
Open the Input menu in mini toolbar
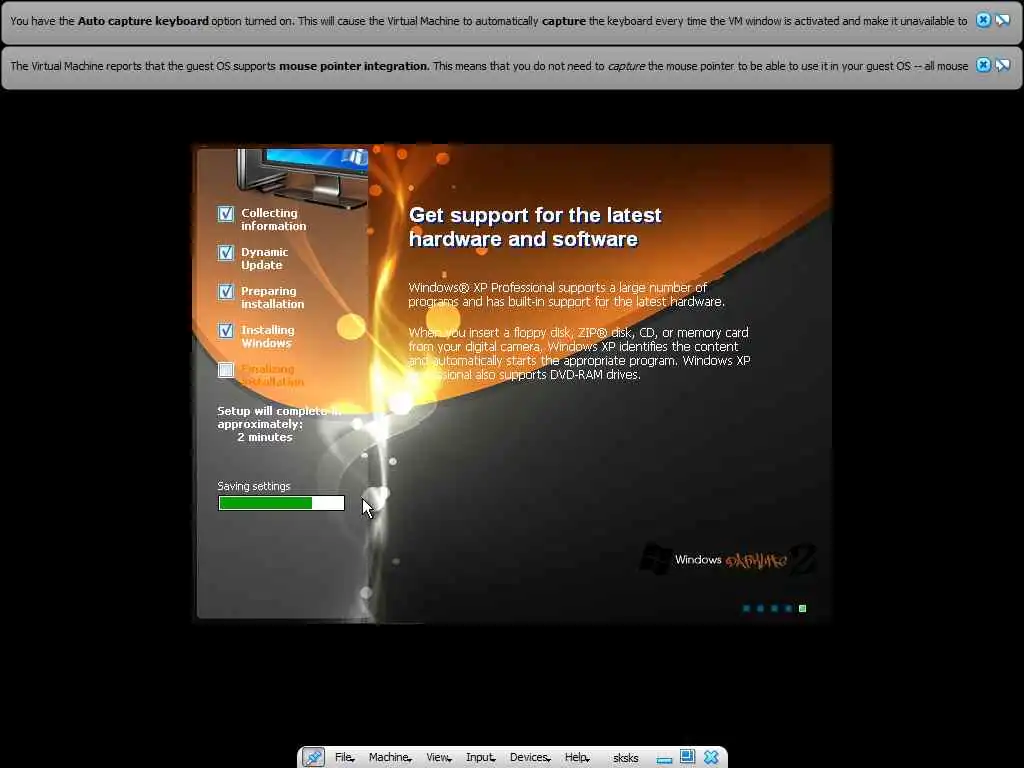(x=481, y=758)
